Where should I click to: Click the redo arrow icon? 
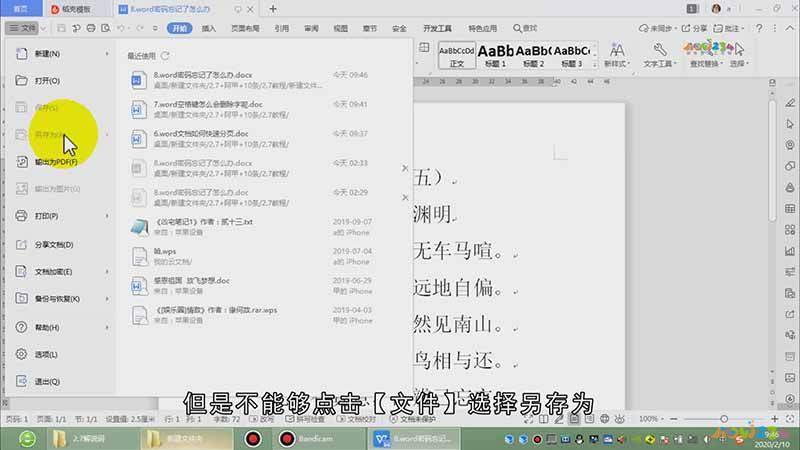pyautogui.click(x=139, y=28)
